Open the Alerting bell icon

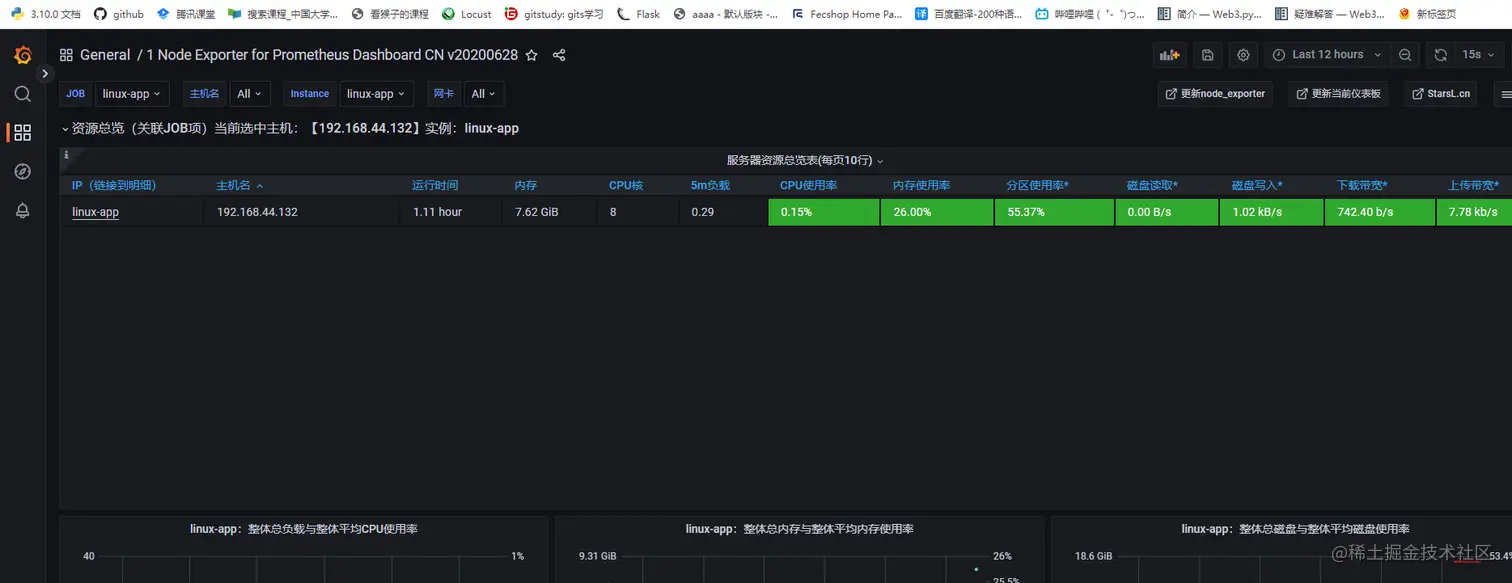[x=22, y=211]
